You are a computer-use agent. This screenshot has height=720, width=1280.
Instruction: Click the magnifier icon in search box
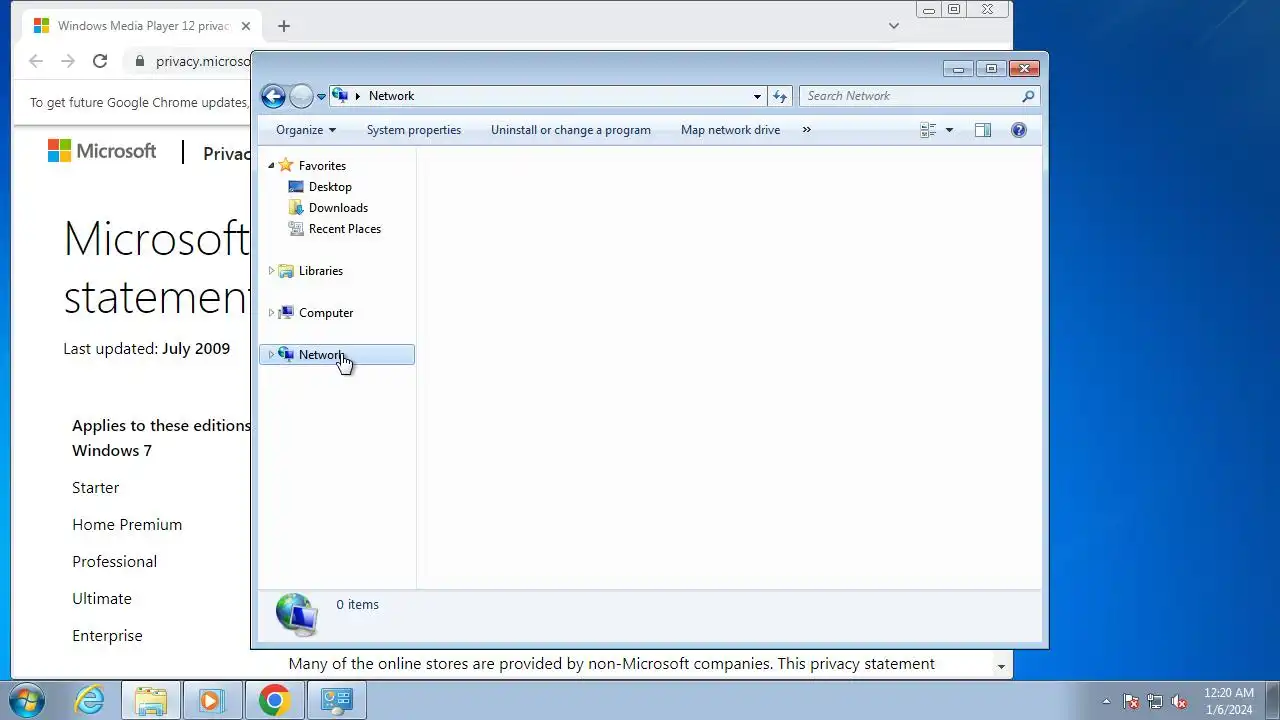pos(1028,96)
